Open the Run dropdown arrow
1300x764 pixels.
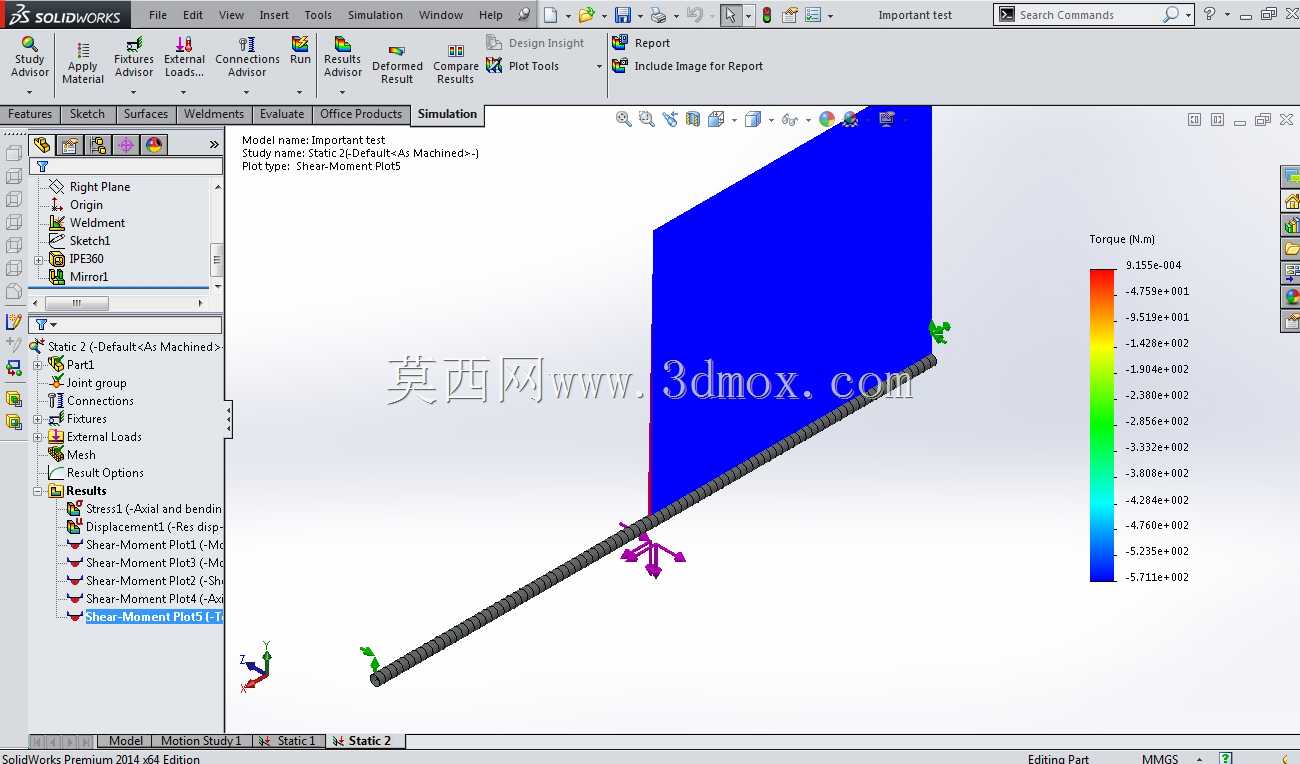pos(301,92)
